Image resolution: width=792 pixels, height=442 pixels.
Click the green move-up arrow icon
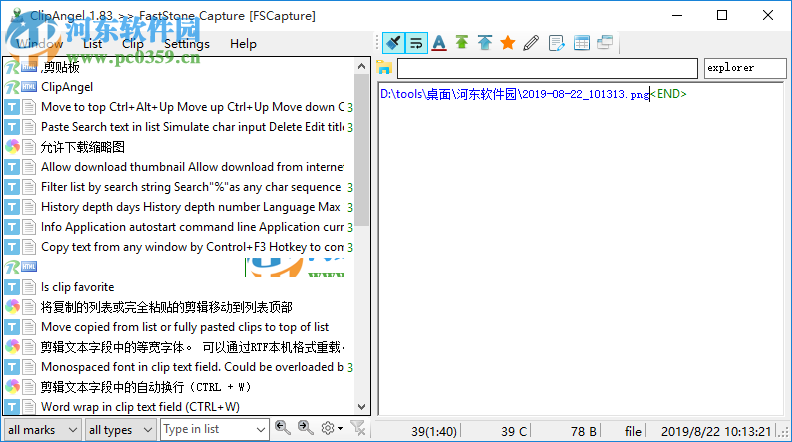pyautogui.click(x=462, y=43)
